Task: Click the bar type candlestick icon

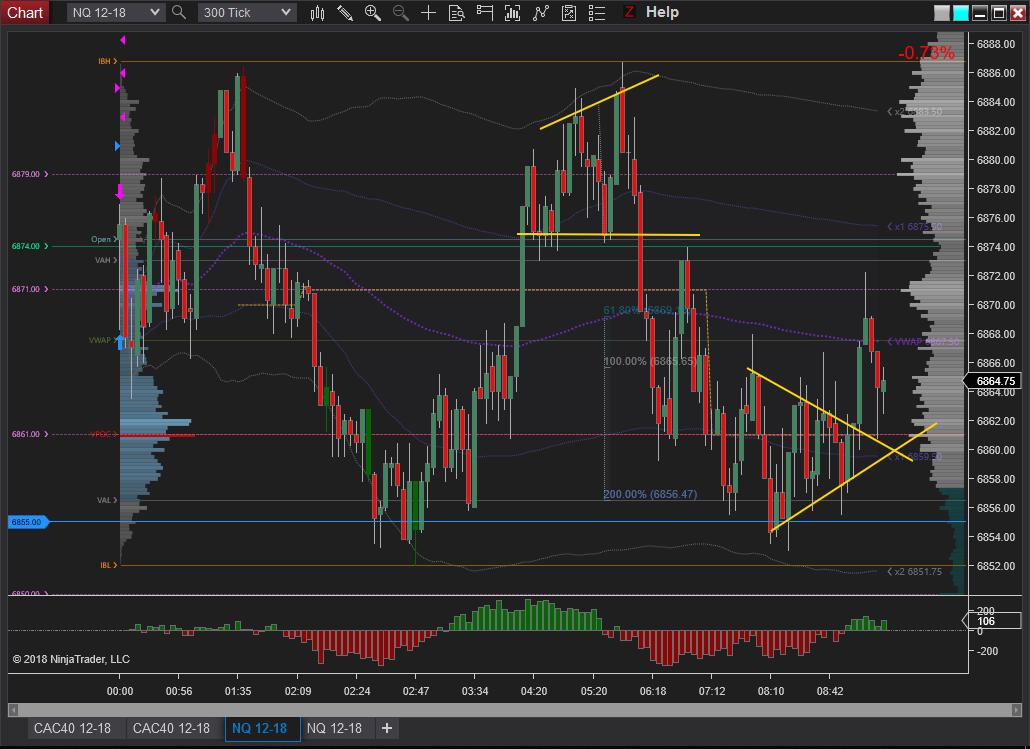Action: 317,12
